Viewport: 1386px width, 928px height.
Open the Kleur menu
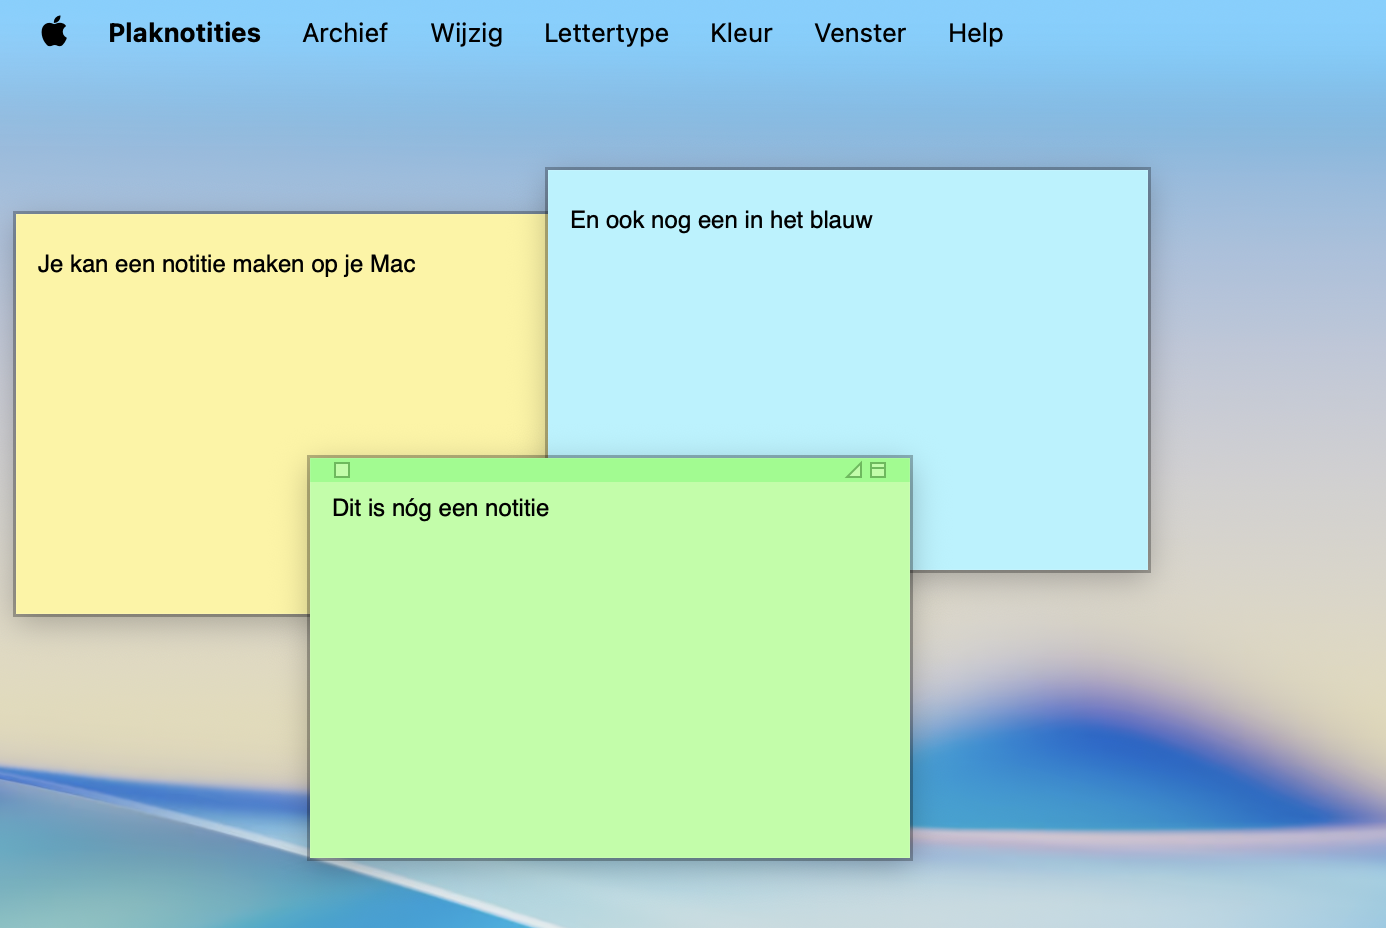[741, 32]
